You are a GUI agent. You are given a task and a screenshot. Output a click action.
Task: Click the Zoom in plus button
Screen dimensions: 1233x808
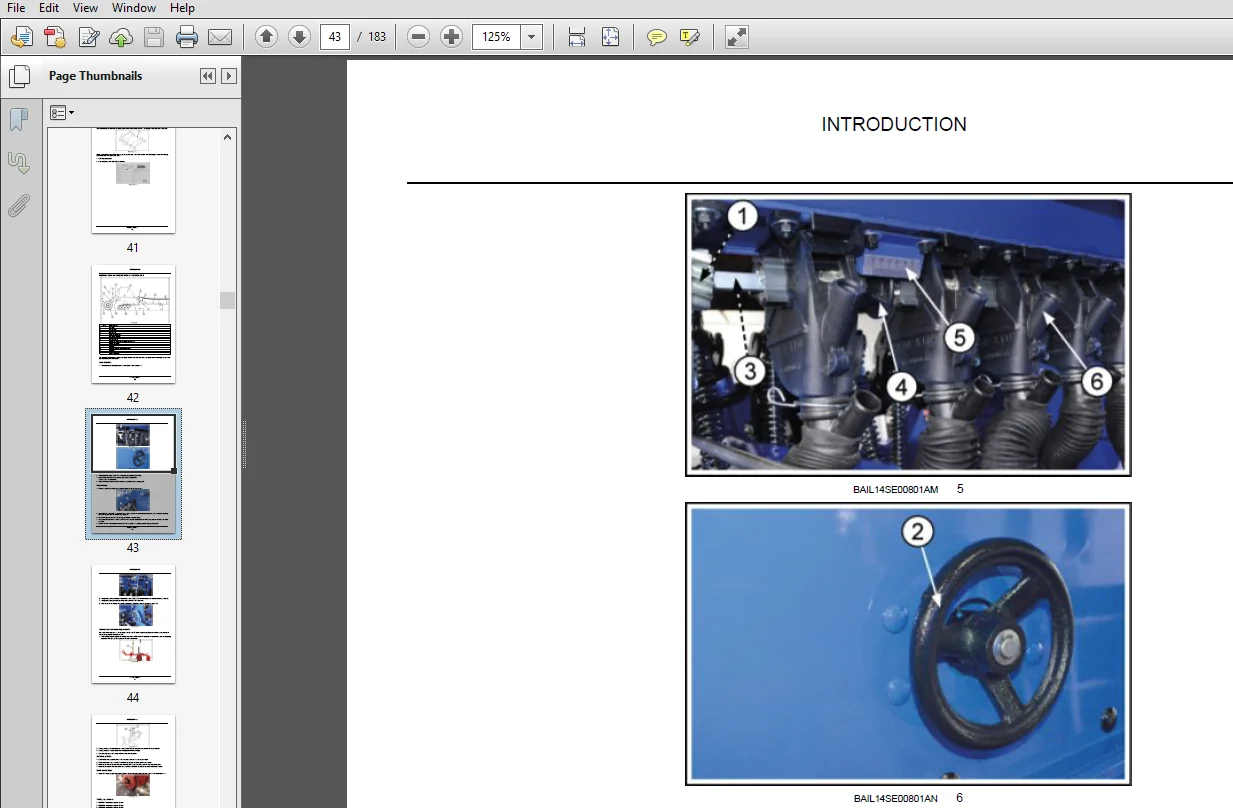pos(452,37)
